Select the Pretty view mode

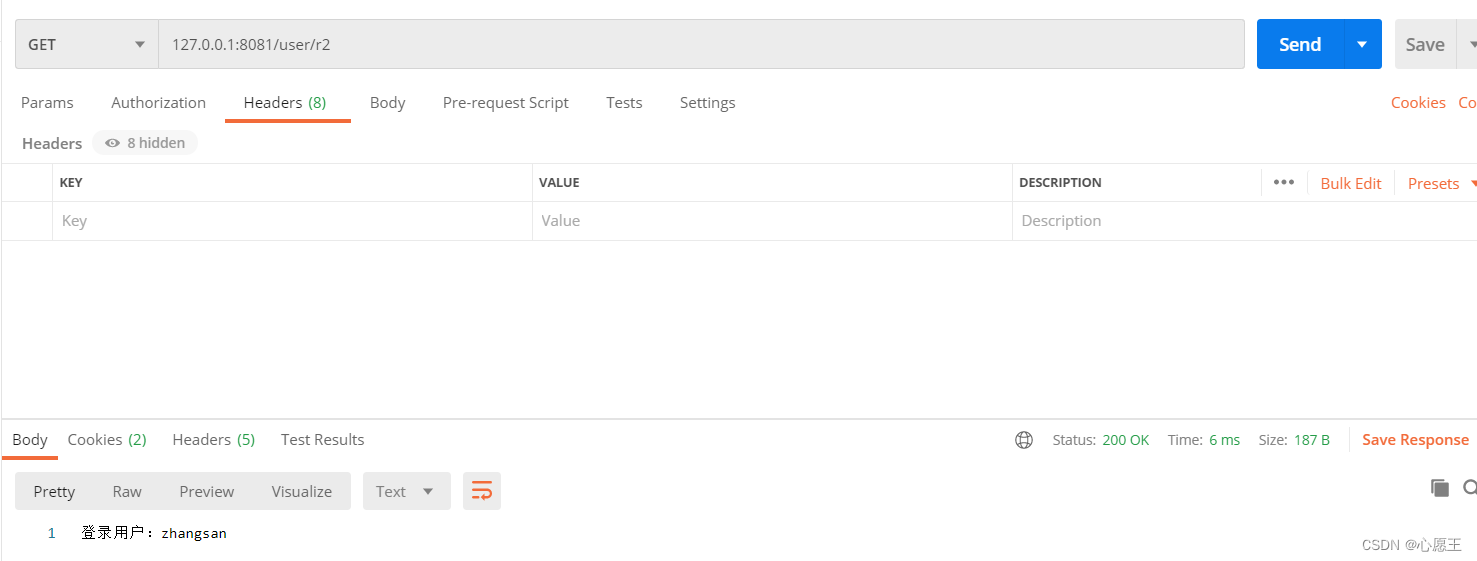coord(54,491)
